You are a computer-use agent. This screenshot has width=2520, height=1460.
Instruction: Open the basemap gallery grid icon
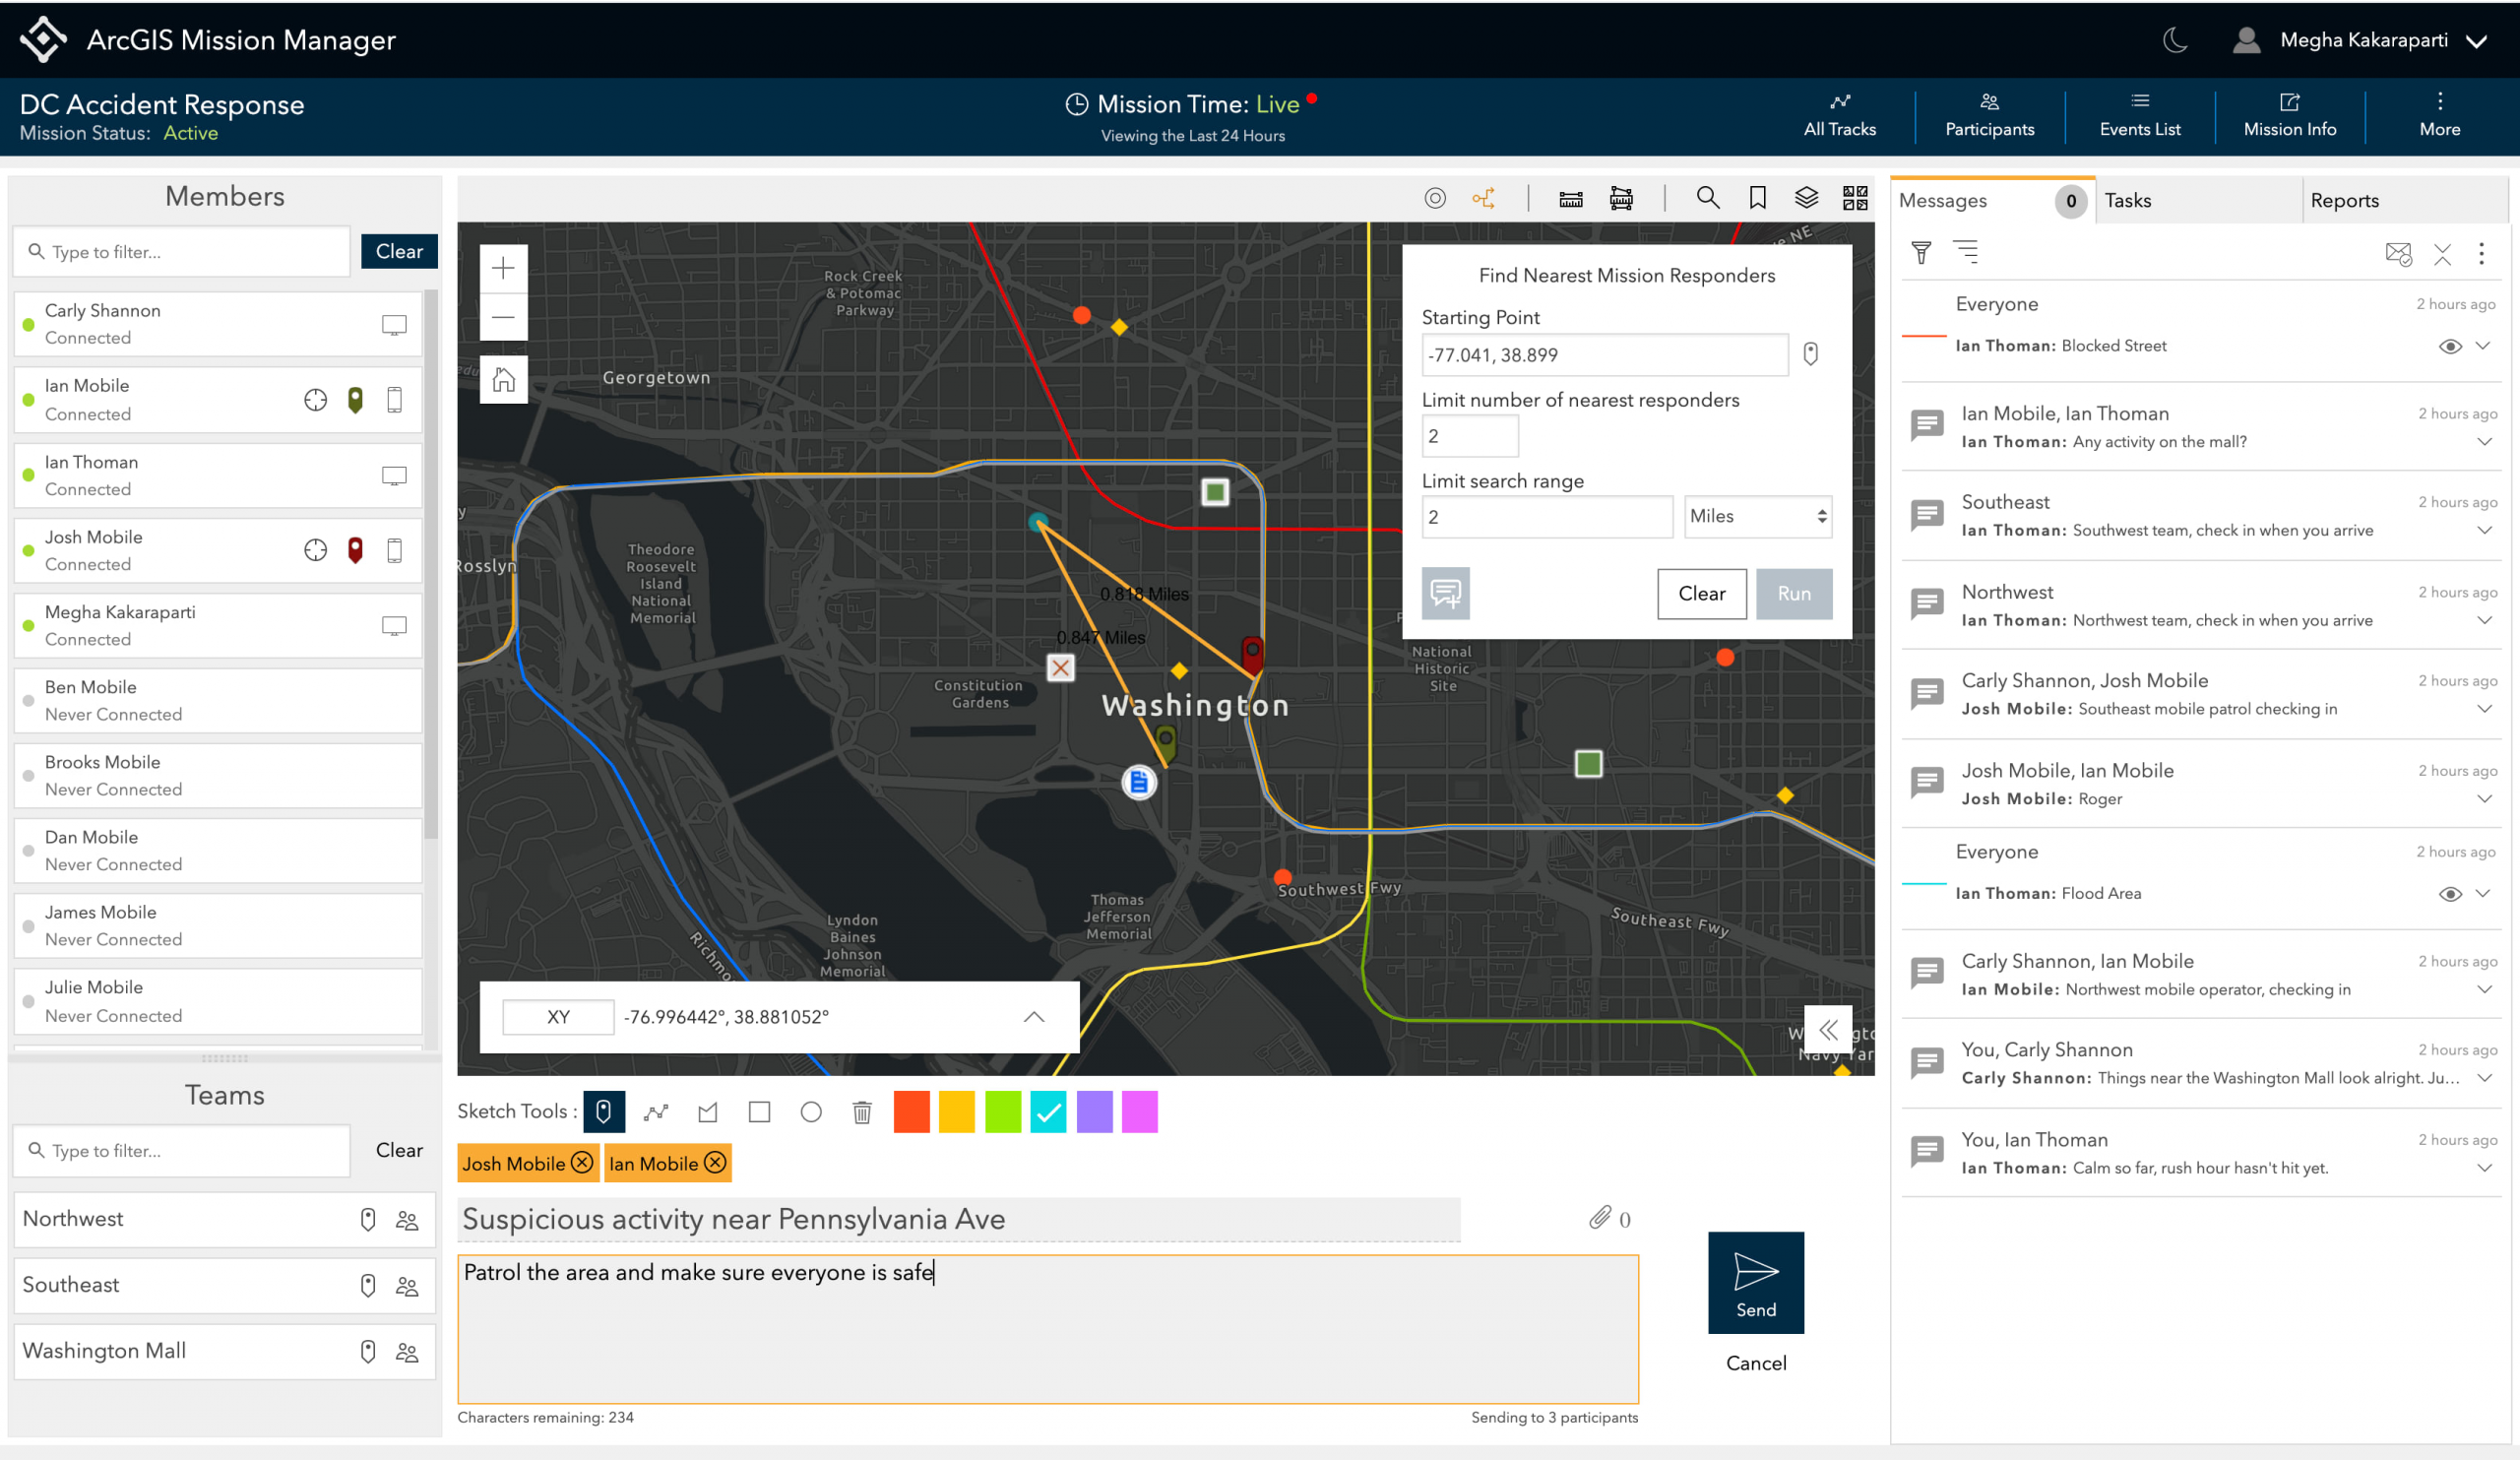1855,198
